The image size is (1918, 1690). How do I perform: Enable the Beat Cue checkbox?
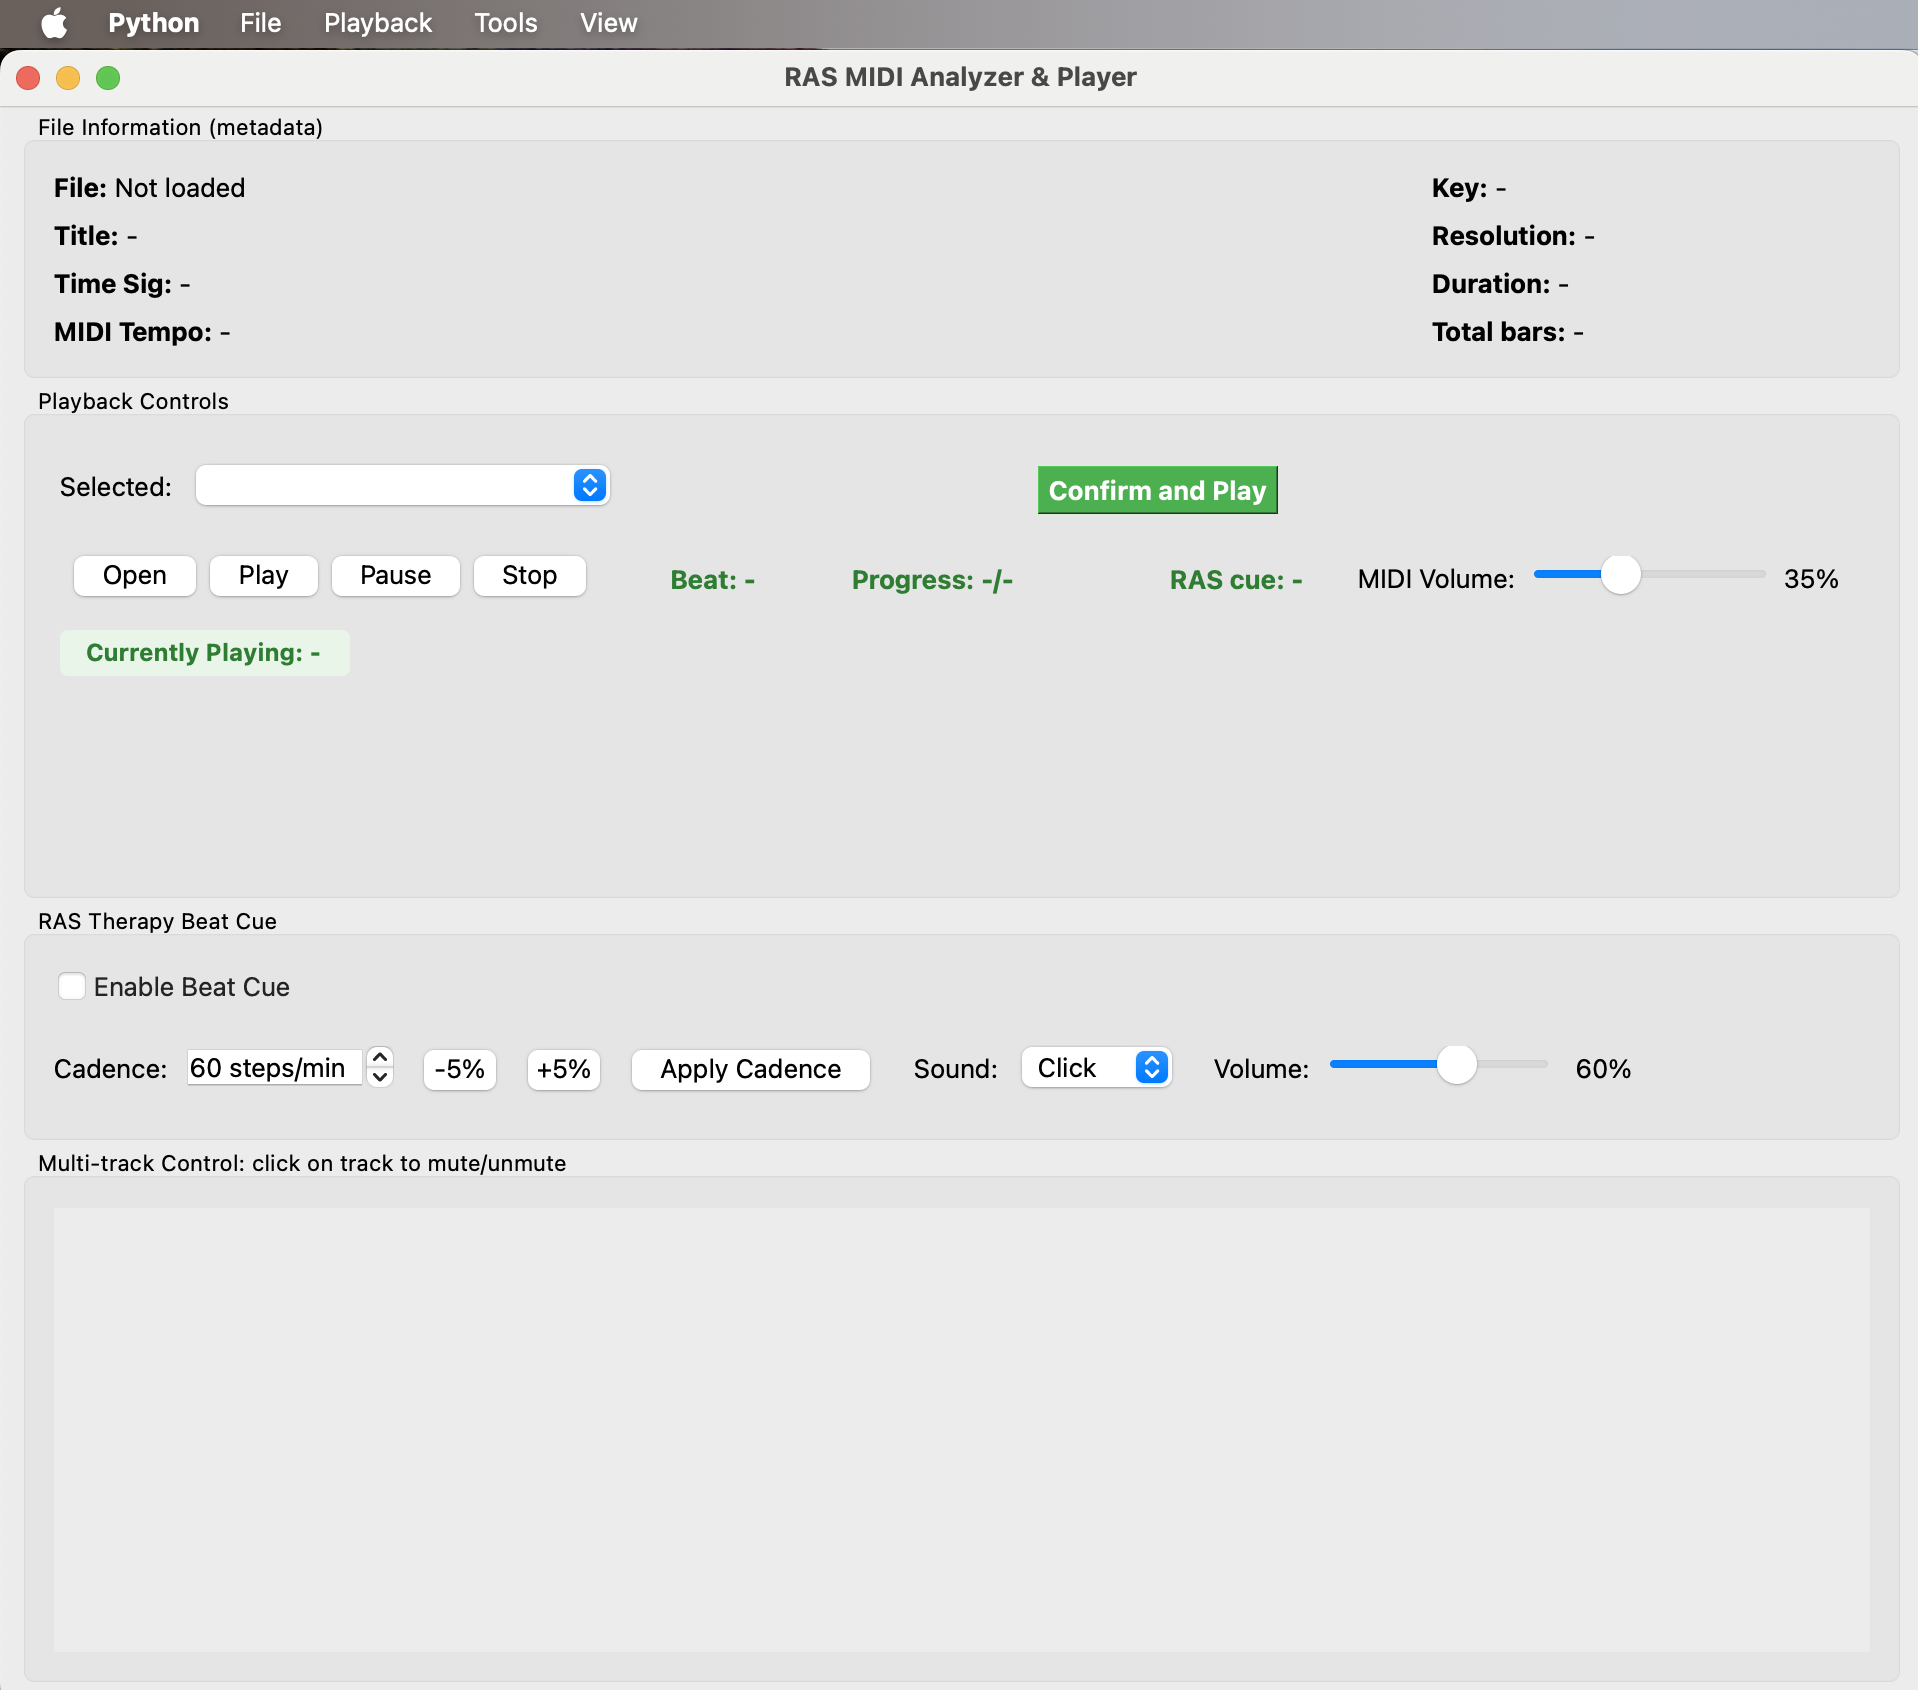pos(72,987)
